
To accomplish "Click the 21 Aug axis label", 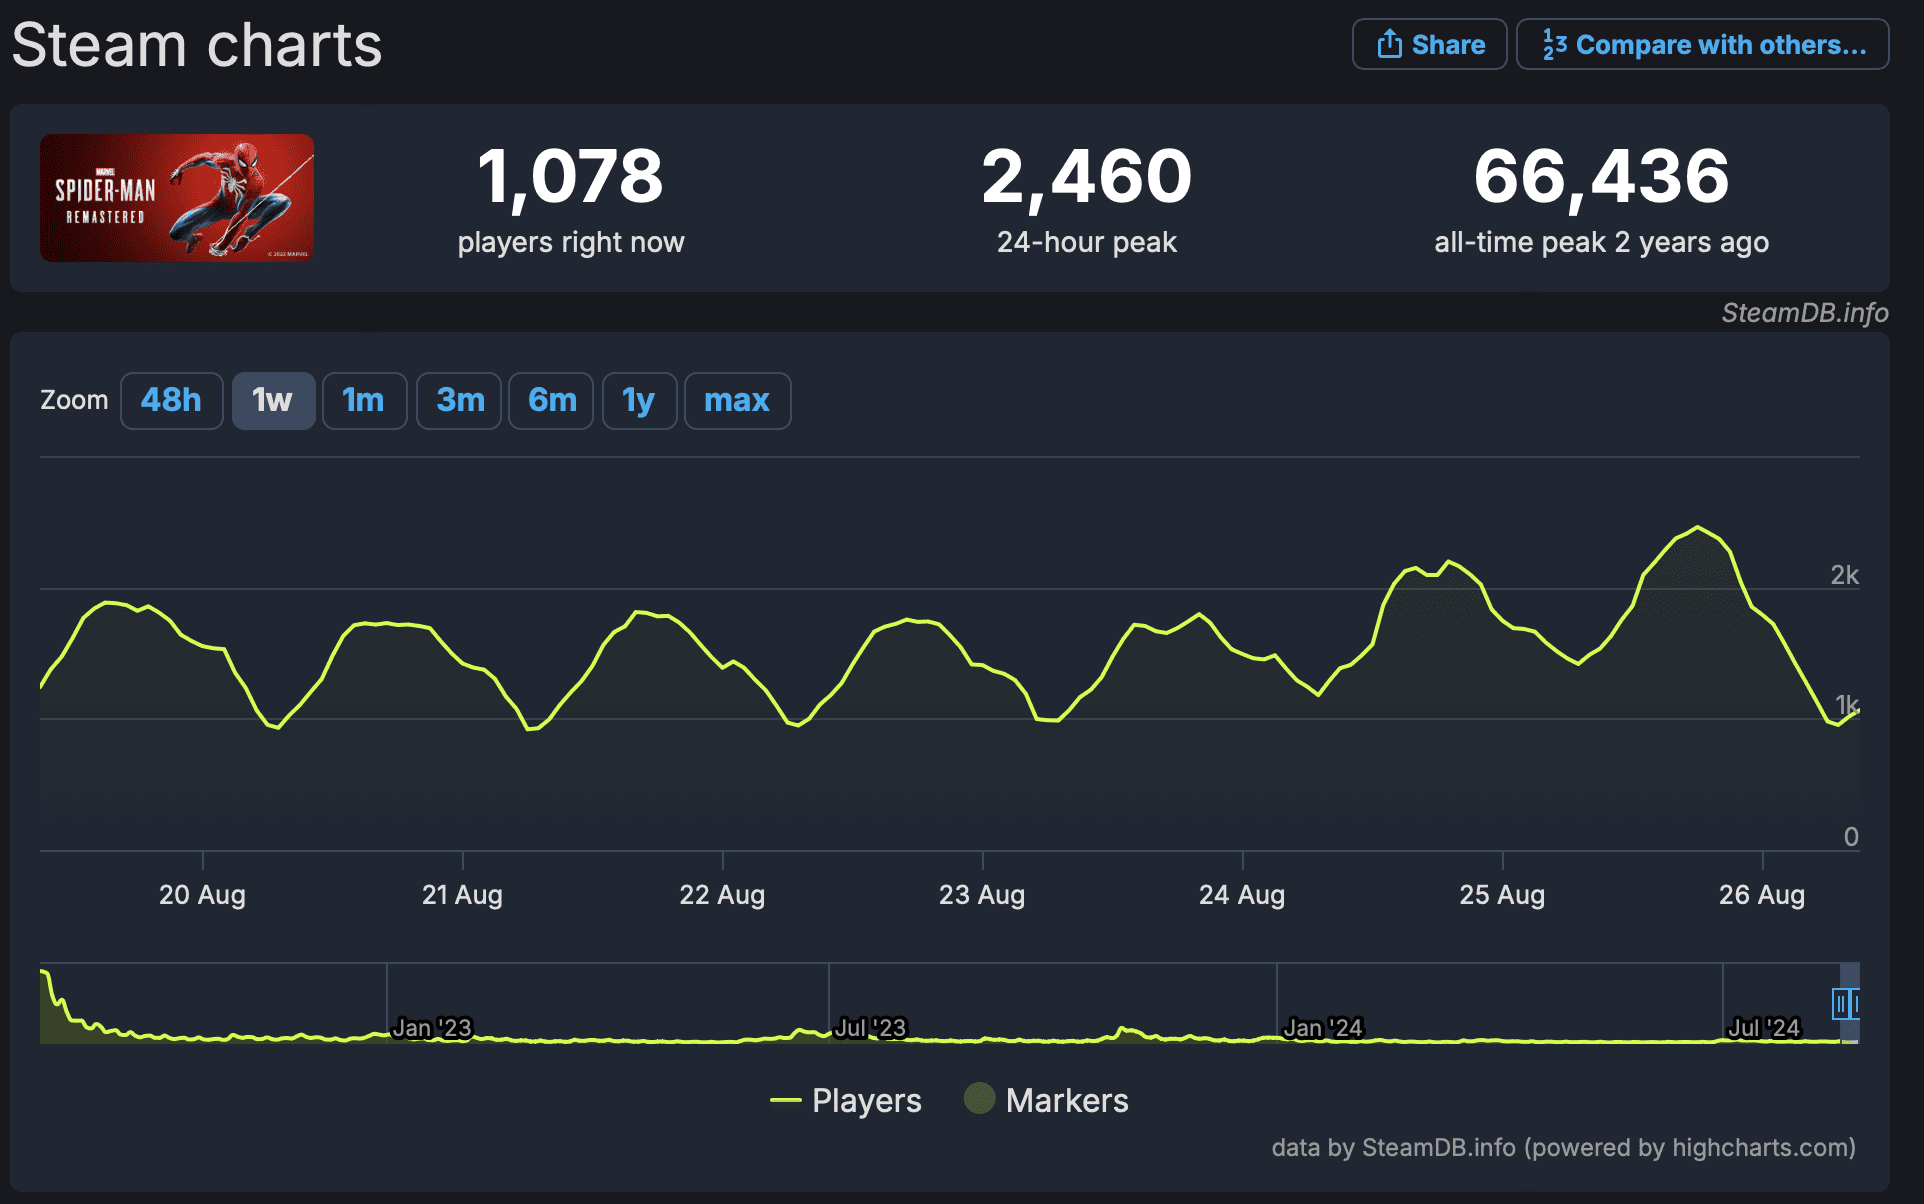I will [462, 894].
